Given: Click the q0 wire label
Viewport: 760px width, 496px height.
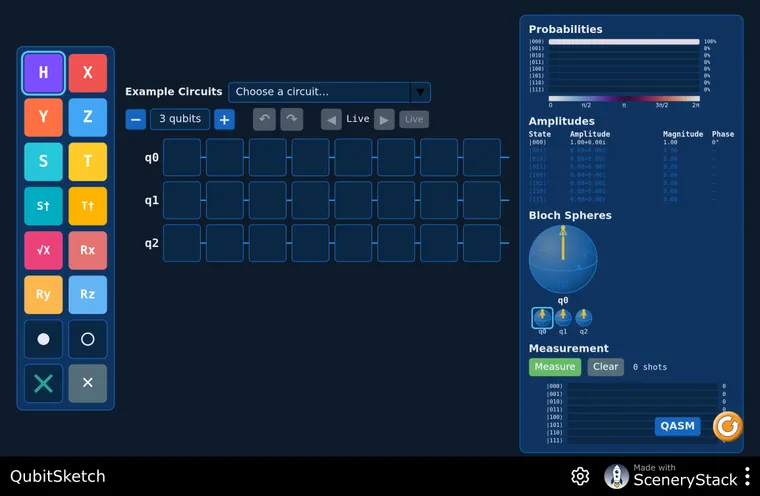Looking at the screenshot, I should click(152, 158).
